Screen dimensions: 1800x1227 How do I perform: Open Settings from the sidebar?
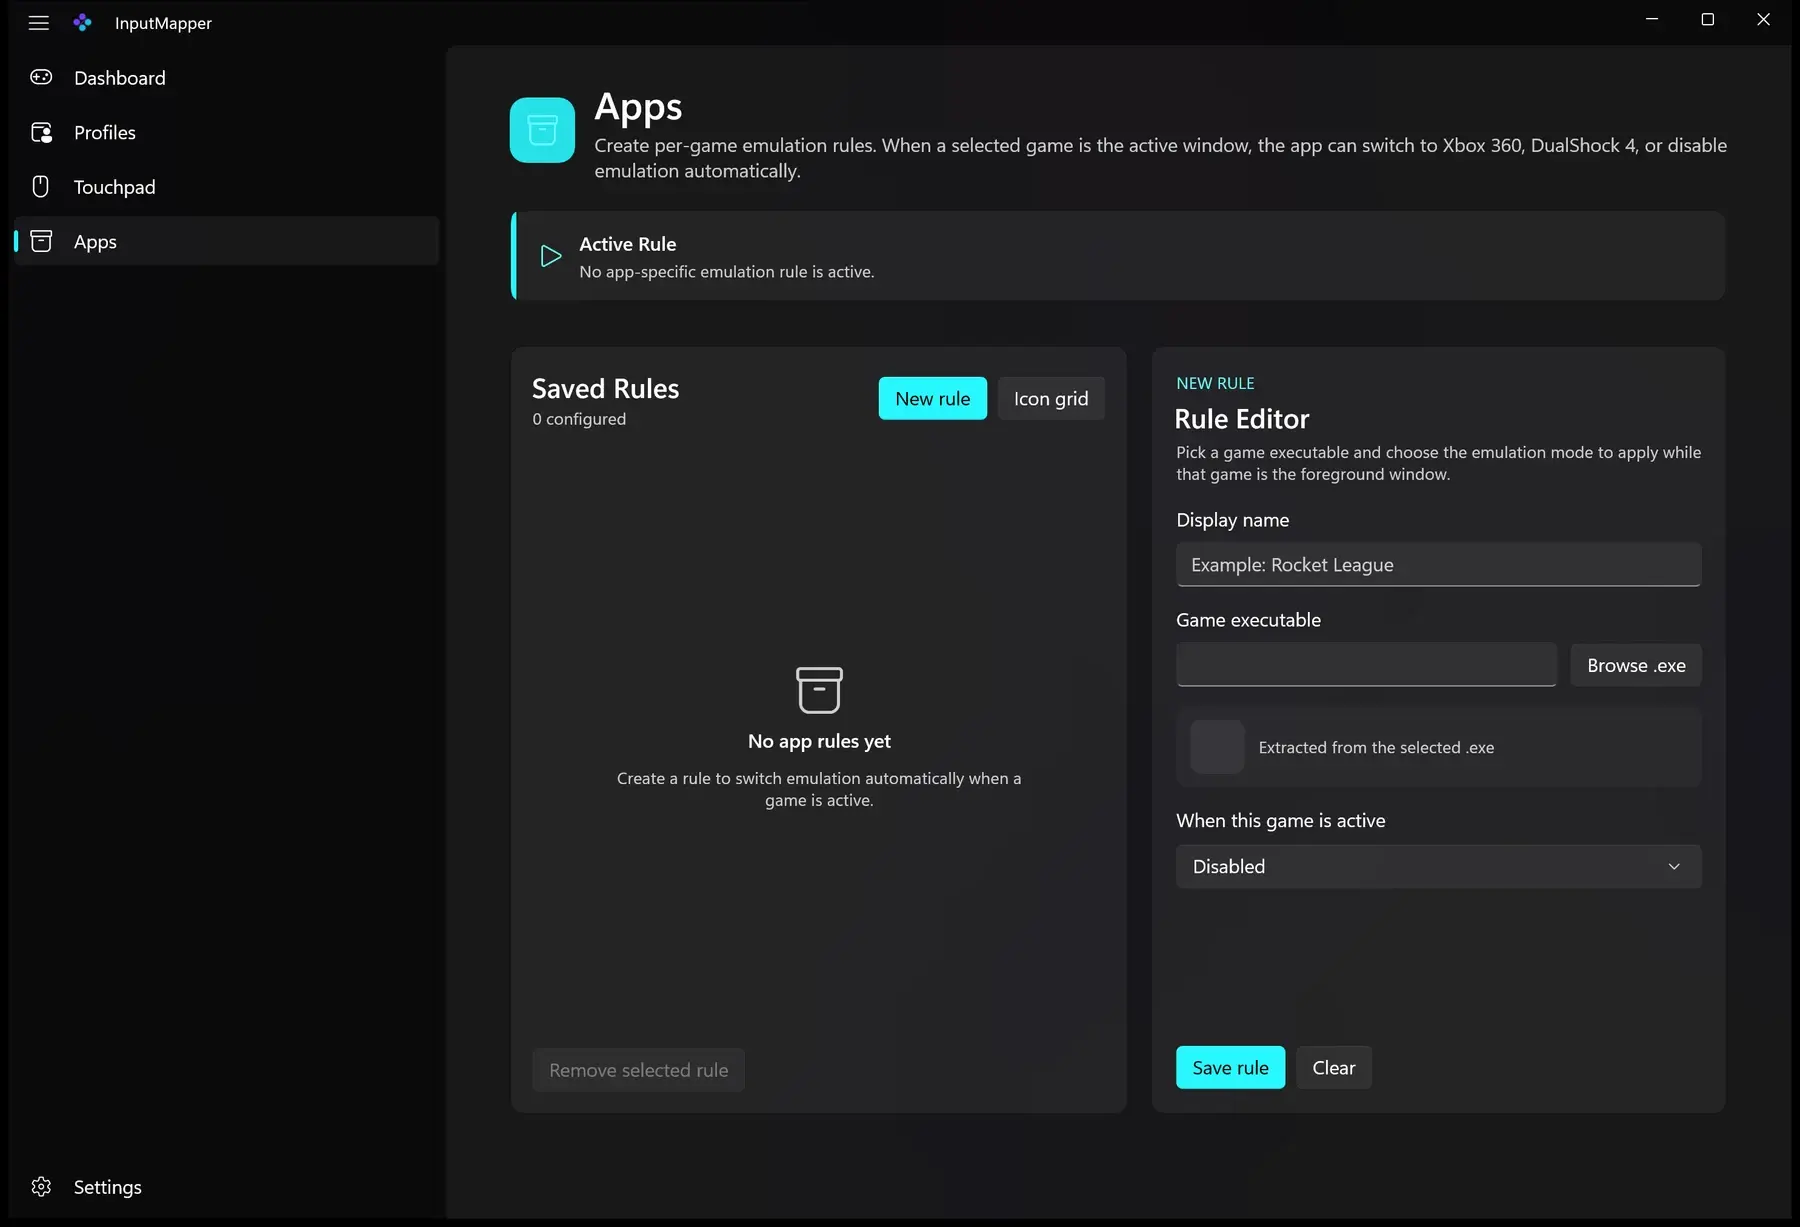(x=227, y=1186)
